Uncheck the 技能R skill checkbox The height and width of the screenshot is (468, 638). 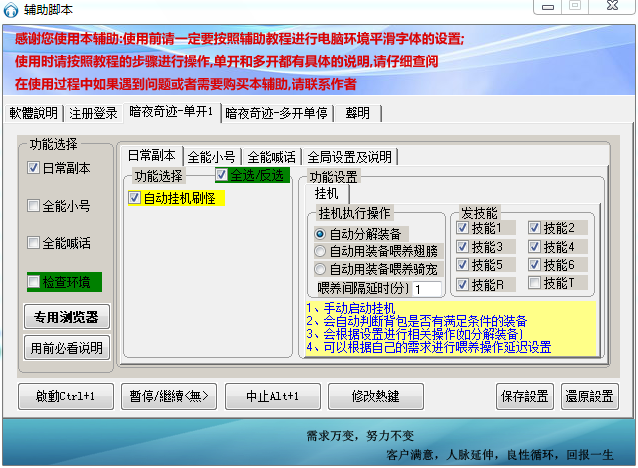click(x=463, y=284)
